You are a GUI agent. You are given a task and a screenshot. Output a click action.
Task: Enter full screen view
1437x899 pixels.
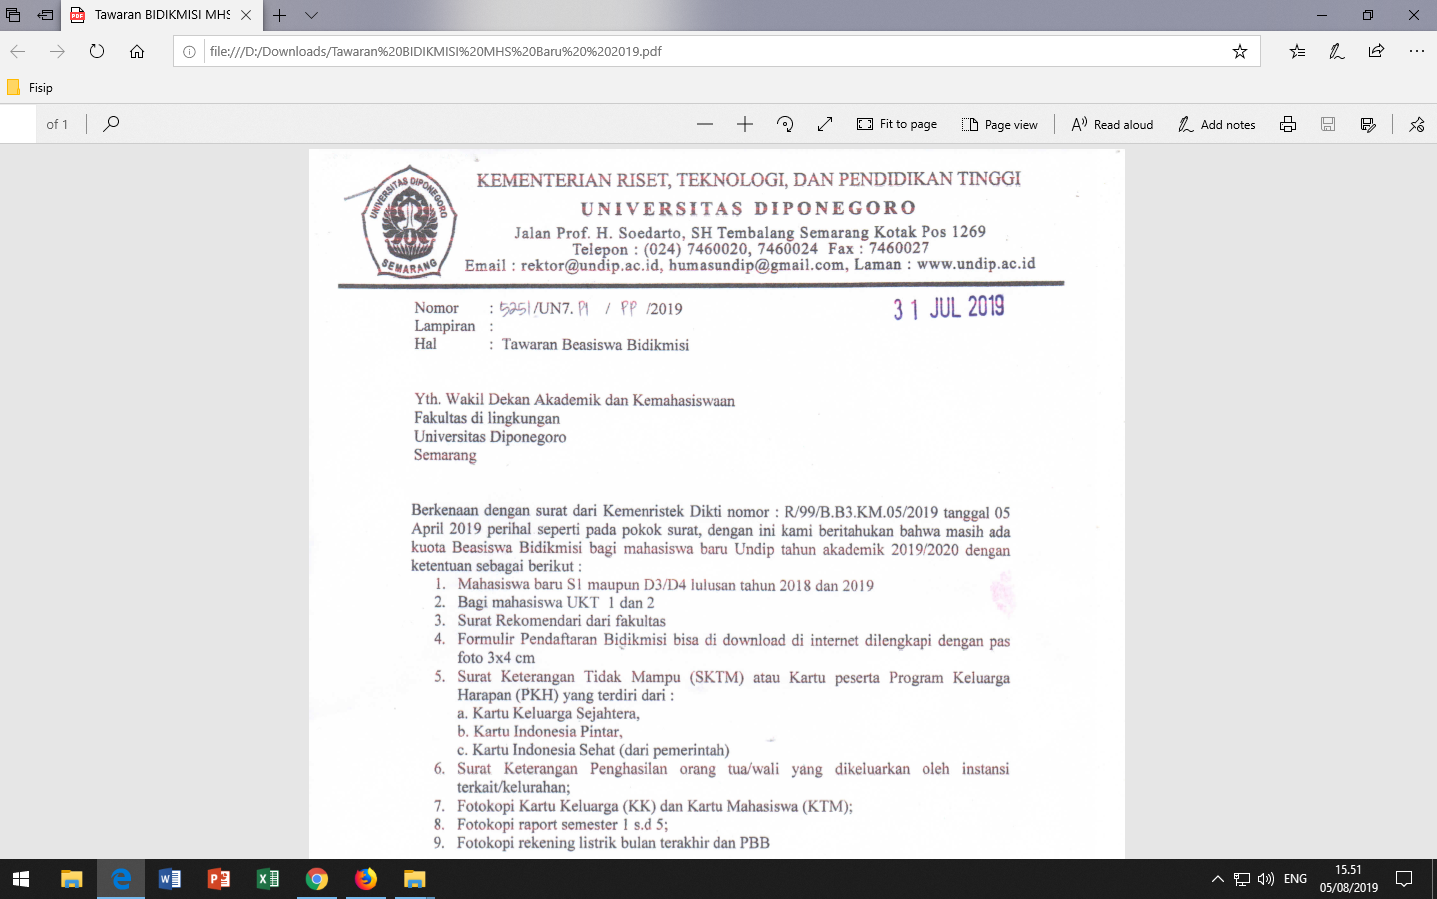point(824,123)
